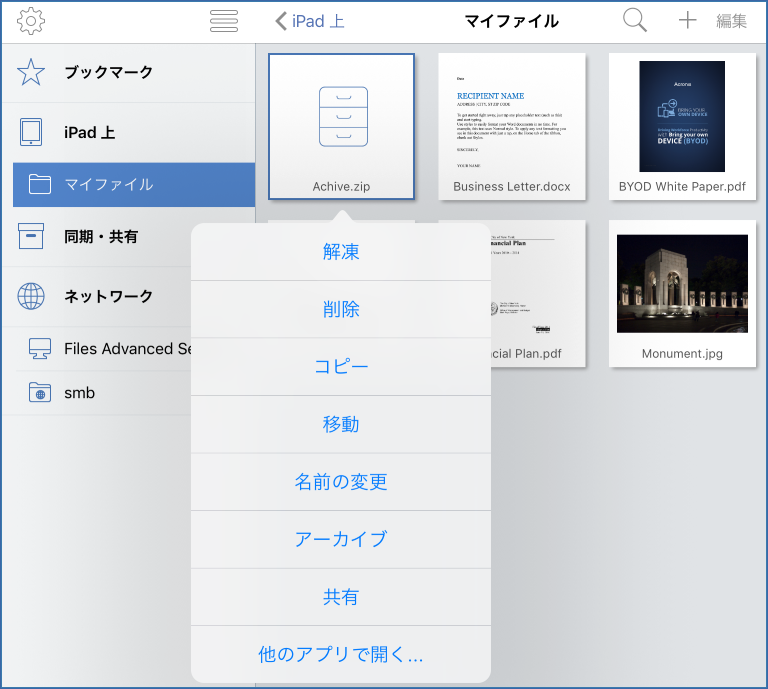768x689 pixels.
Task: Choose アーカイブ in the popup menu
Action: pyautogui.click(x=341, y=539)
